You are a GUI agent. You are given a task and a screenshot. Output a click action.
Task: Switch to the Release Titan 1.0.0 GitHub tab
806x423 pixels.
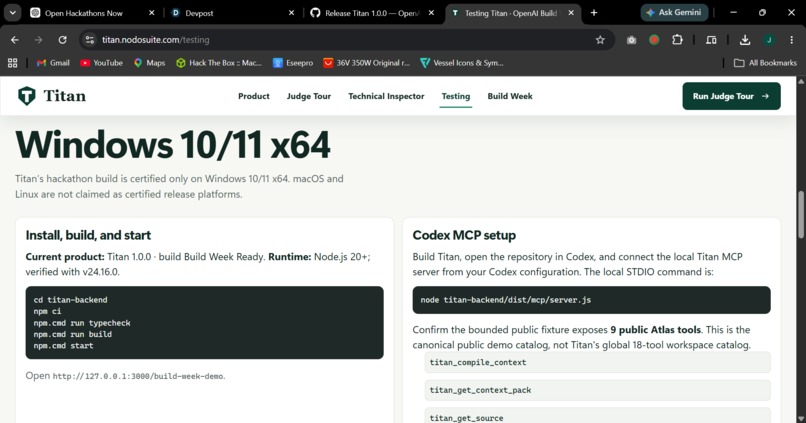pyautogui.click(x=372, y=13)
